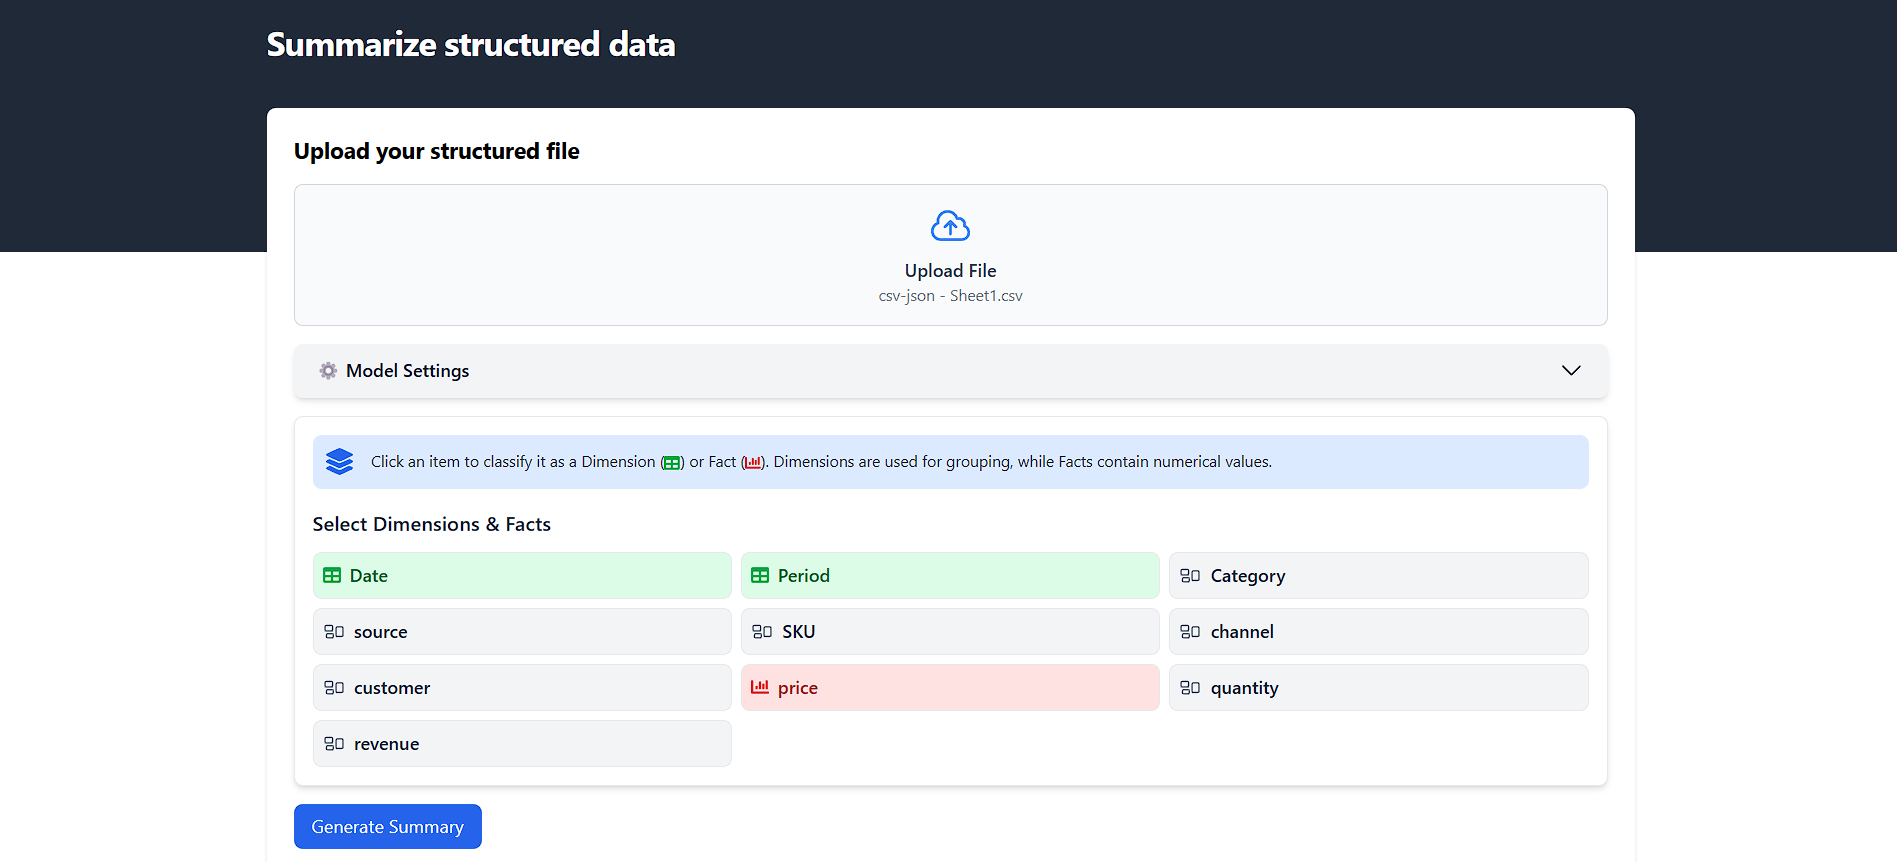Viewport: 1897px width, 862px height.
Task: Click the green dimension icon beside Period
Action: click(x=760, y=576)
